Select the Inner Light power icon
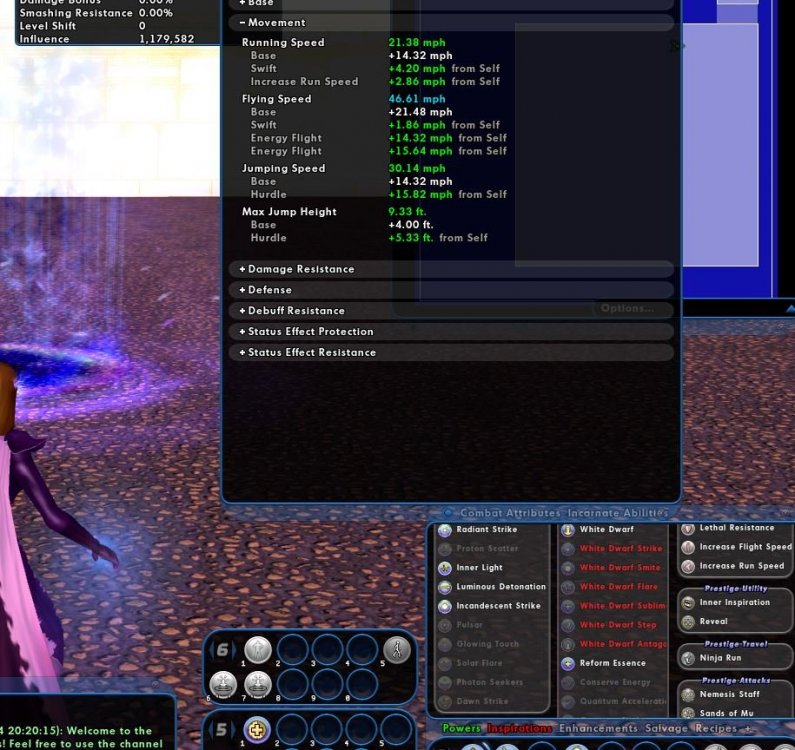This screenshot has height=750, width=795. pyautogui.click(x=445, y=568)
